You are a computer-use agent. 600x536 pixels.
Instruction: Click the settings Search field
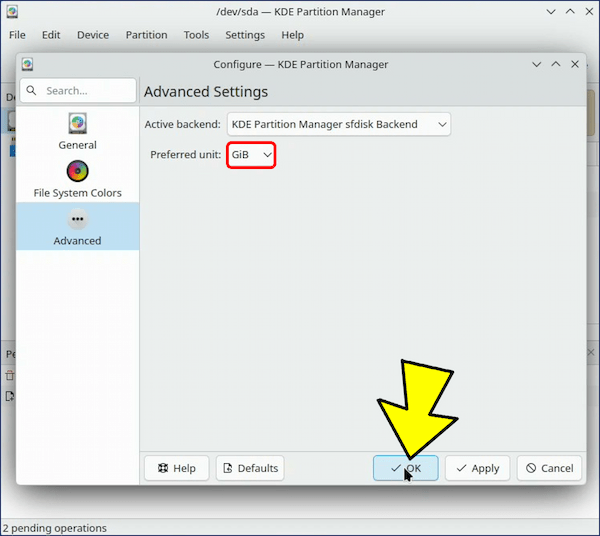tap(85, 90)
